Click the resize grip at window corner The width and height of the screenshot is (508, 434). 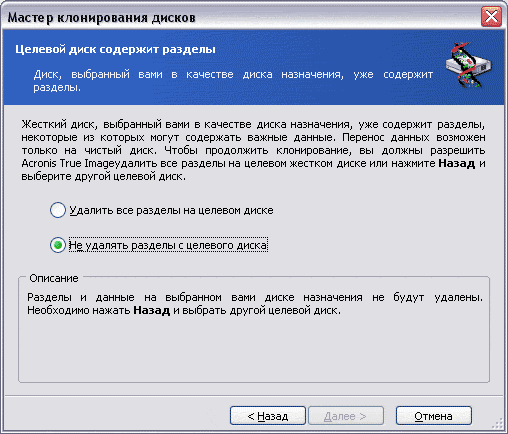(498, 424)
